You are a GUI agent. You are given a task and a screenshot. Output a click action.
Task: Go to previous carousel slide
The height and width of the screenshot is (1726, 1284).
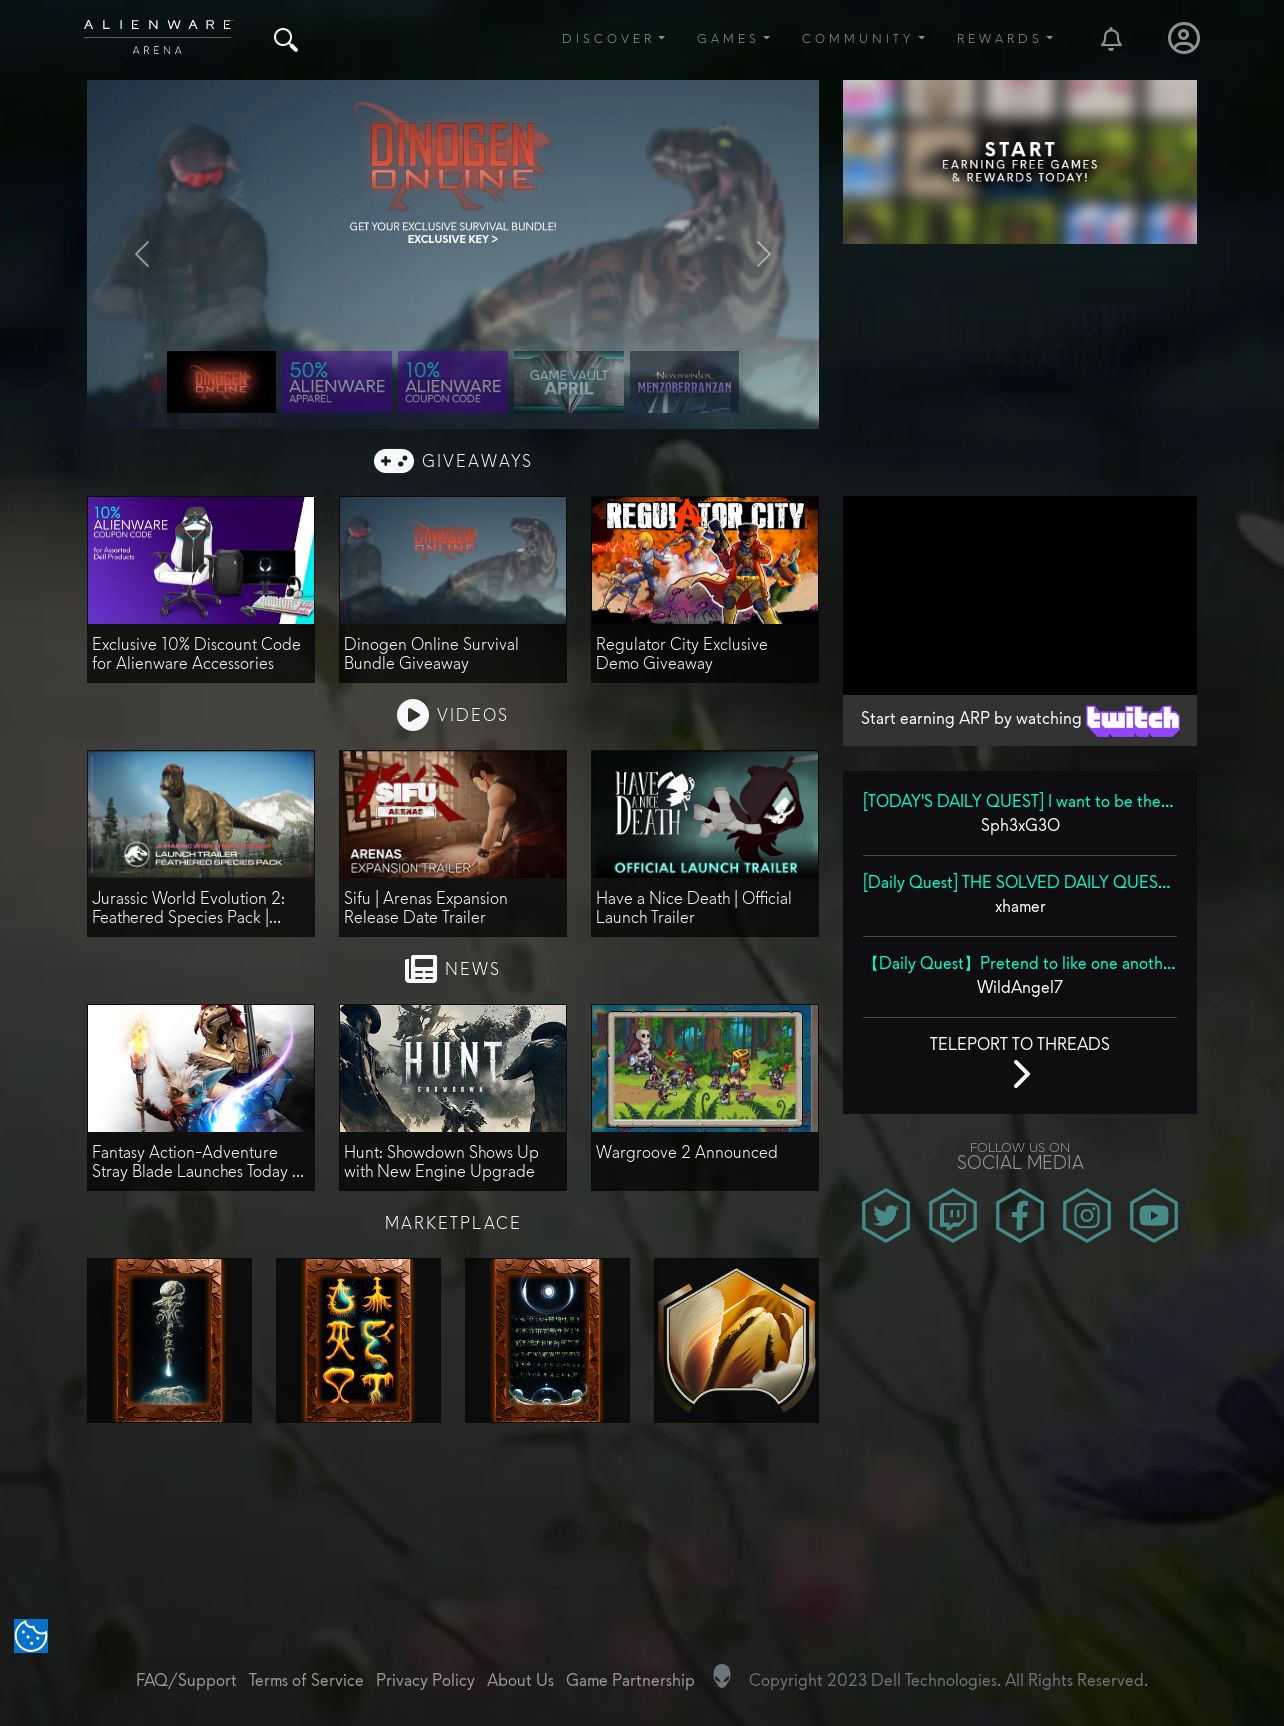[x=142, y=254]
